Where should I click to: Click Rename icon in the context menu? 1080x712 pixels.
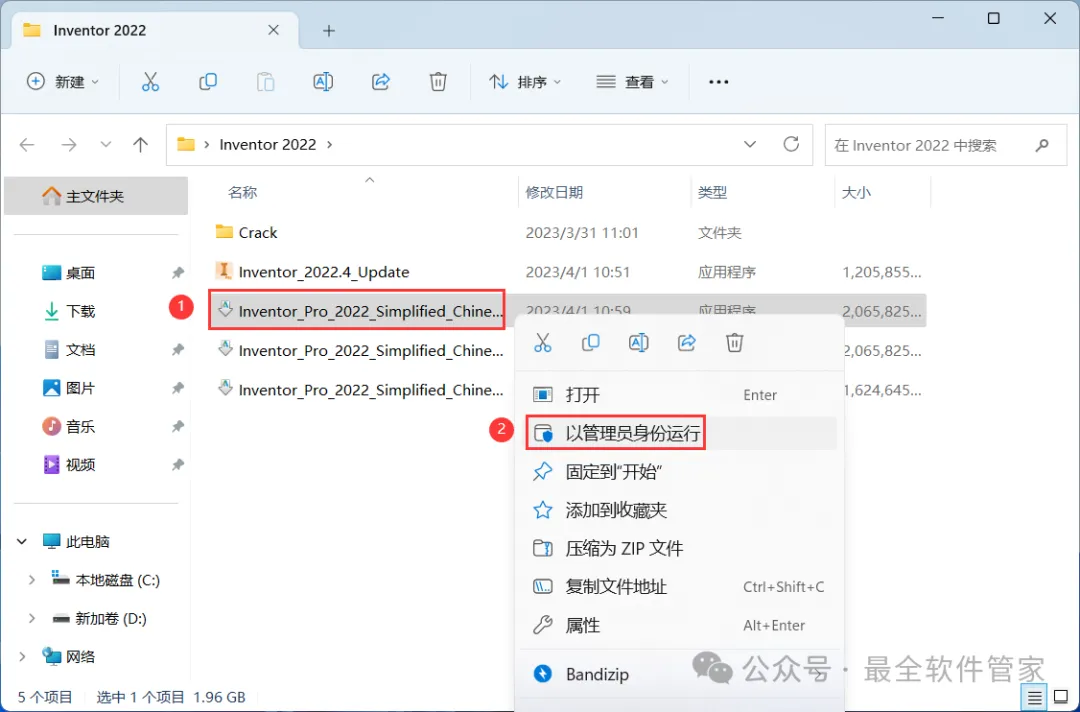click(x=638, y=342)
